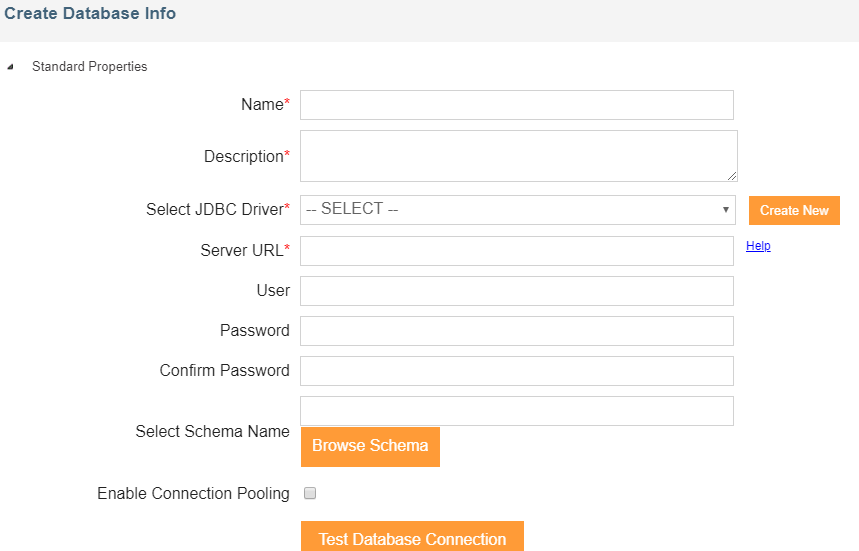Click the Create New driver button

coord(794,210)
